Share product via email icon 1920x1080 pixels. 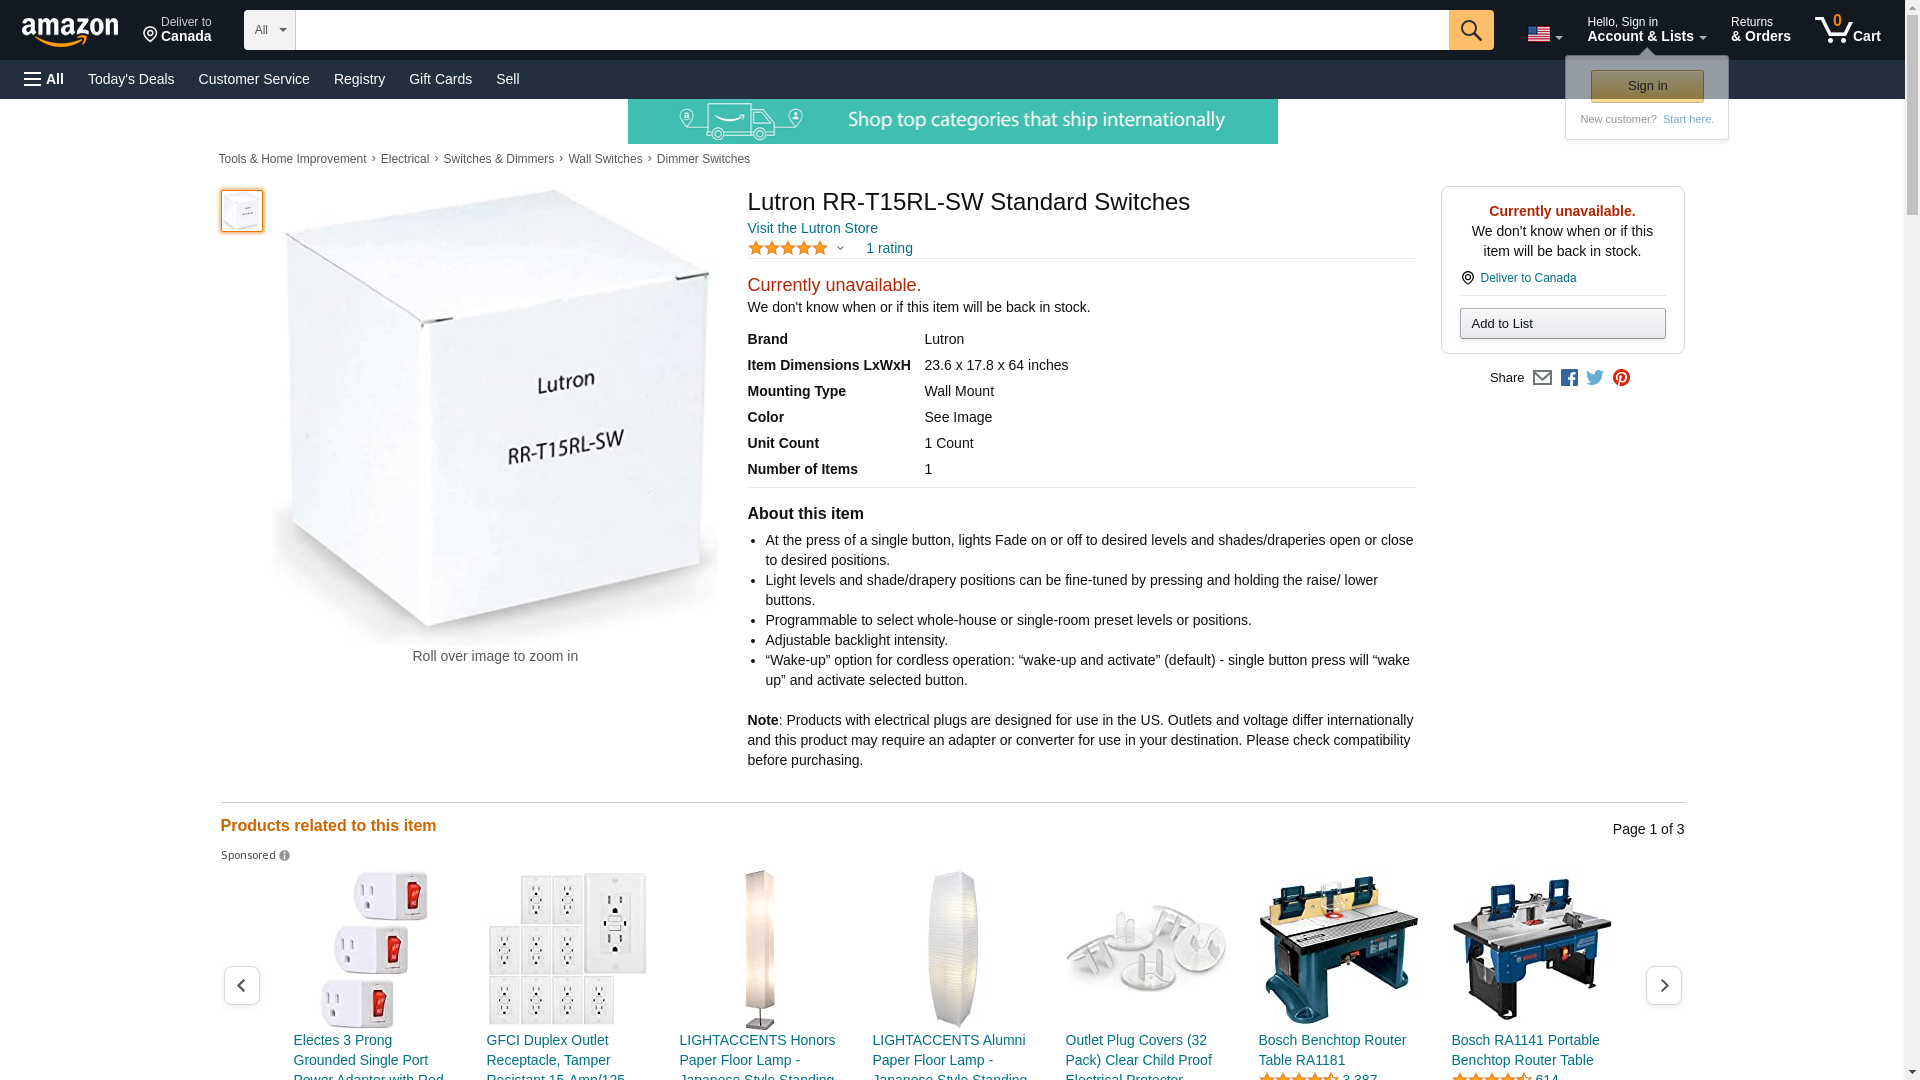coord(1542,378)
